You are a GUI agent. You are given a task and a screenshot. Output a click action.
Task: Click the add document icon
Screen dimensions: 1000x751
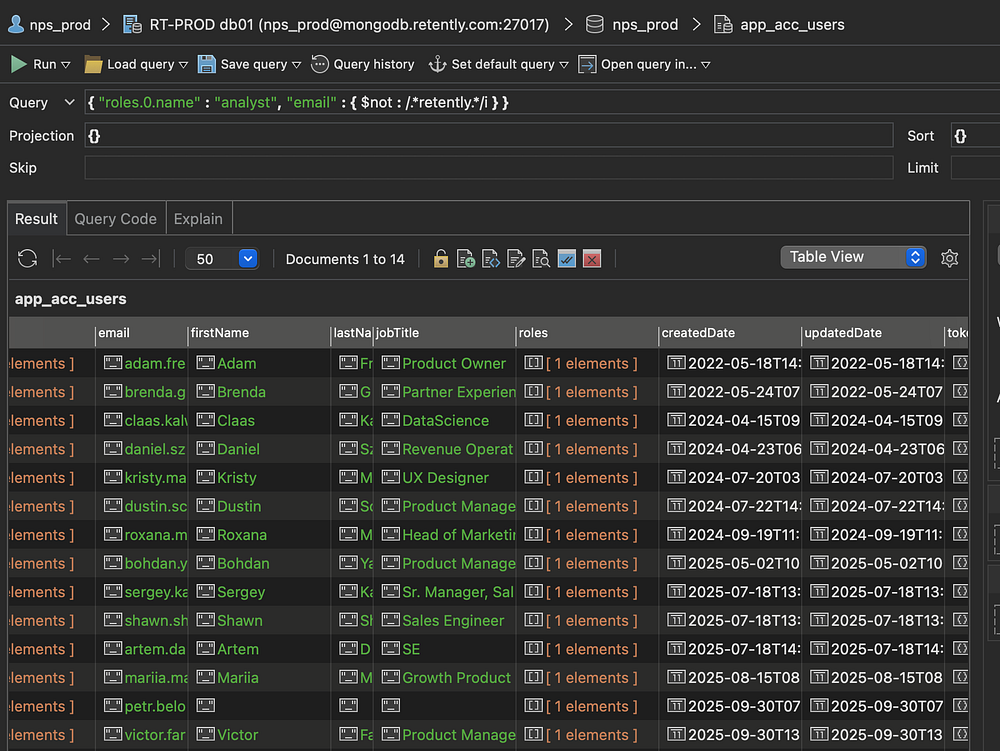(466, 259)
